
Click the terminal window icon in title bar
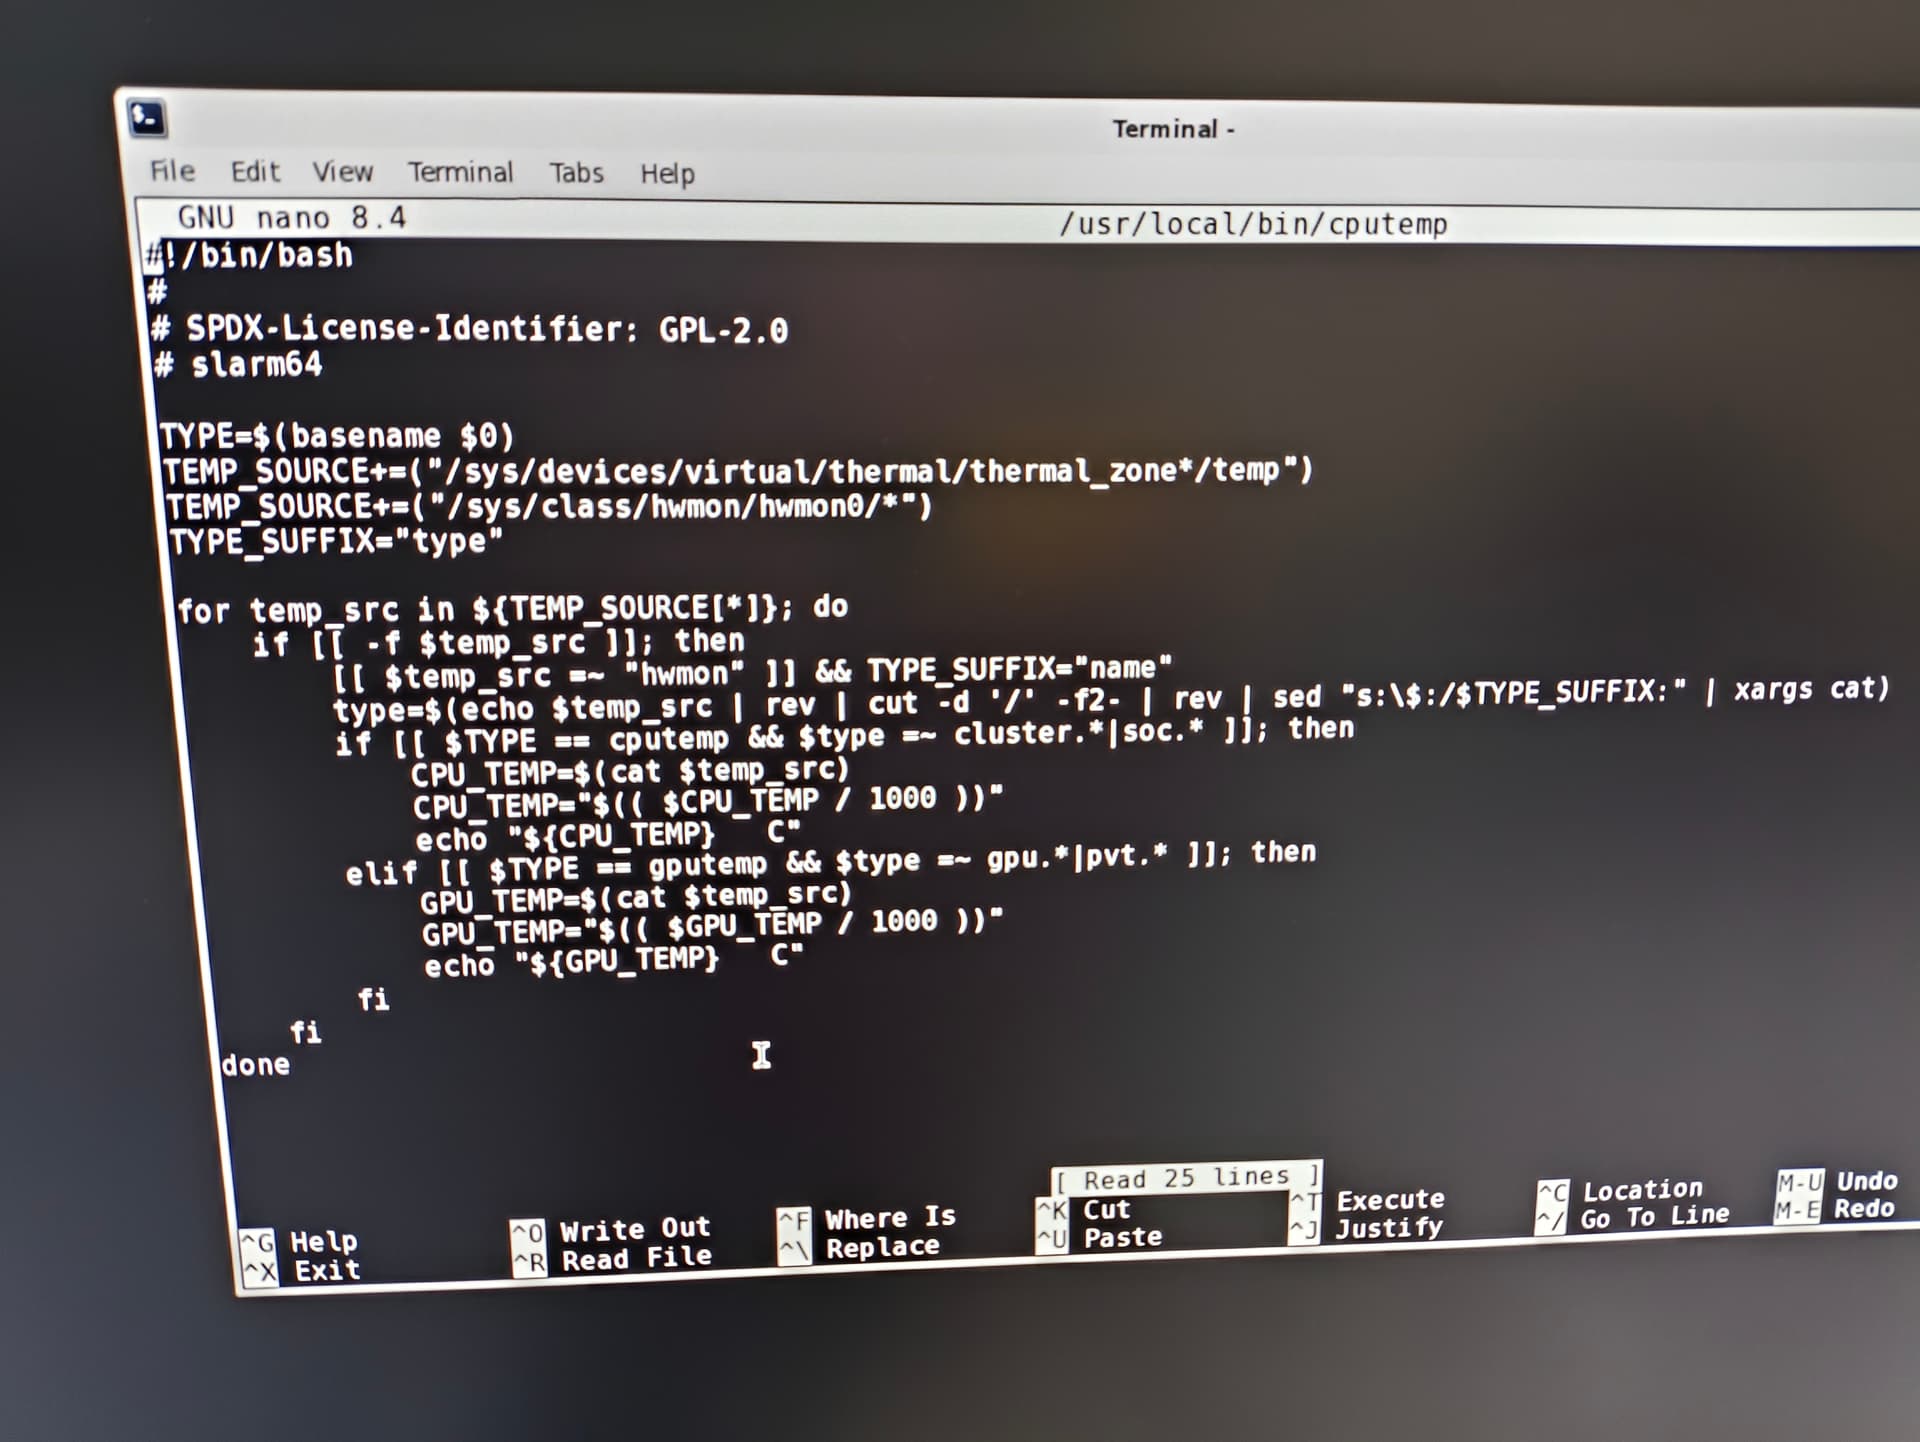pos(147,119)
